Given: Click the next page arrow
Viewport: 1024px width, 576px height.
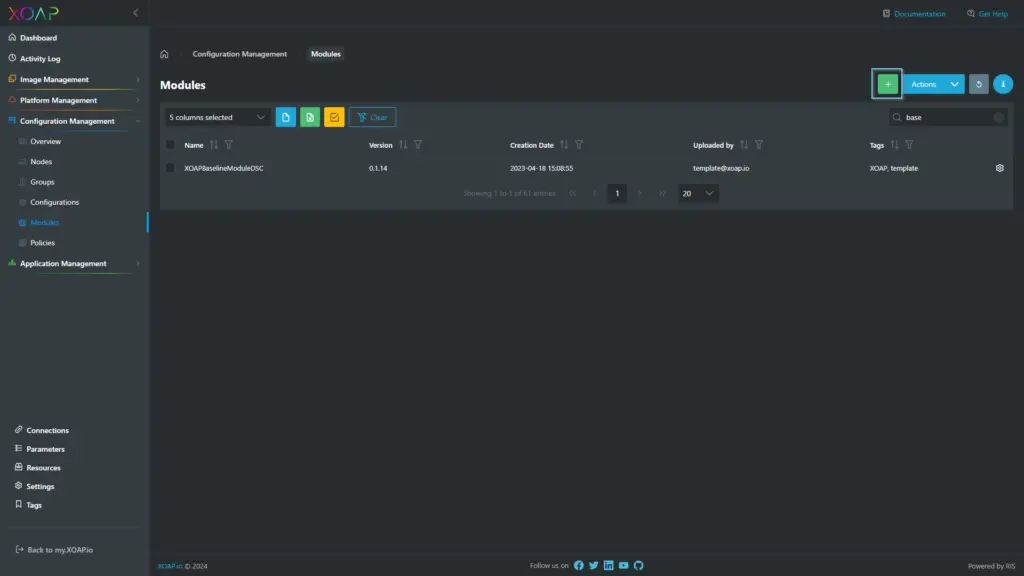Looking at the screenshot, I should pyautogui.click(x=639, y=193).
